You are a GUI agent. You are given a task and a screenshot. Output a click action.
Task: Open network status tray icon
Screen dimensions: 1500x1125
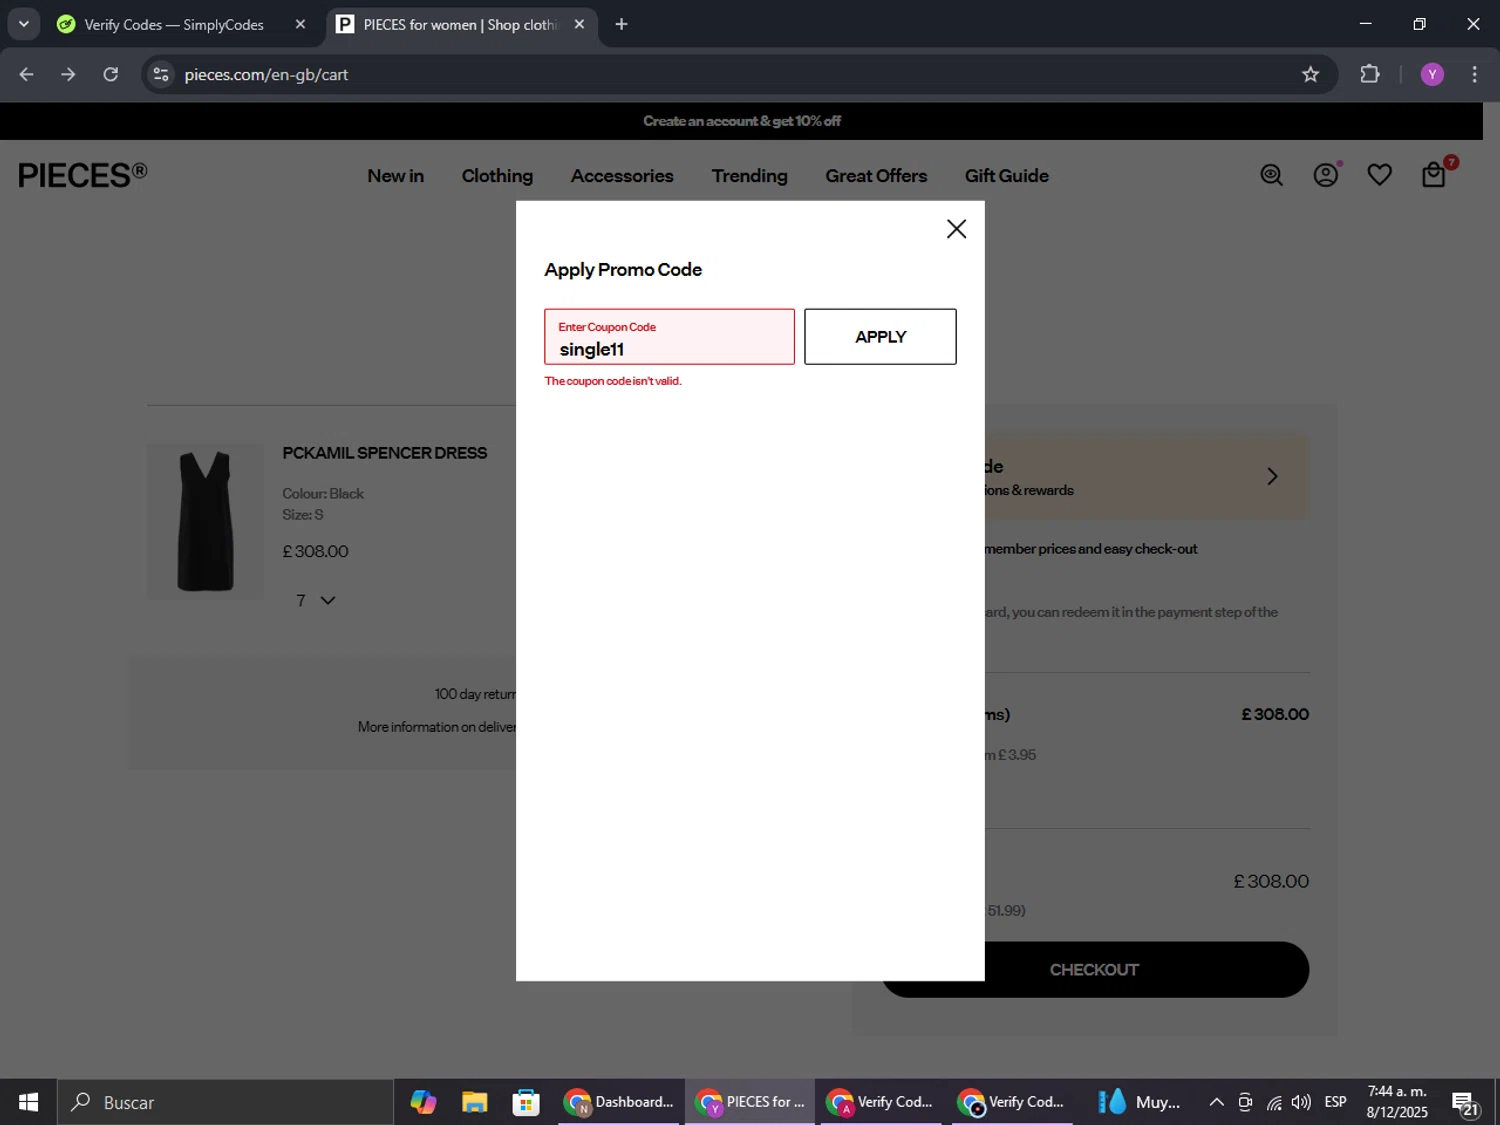pyautogui.click(x=1274, y=1102)
